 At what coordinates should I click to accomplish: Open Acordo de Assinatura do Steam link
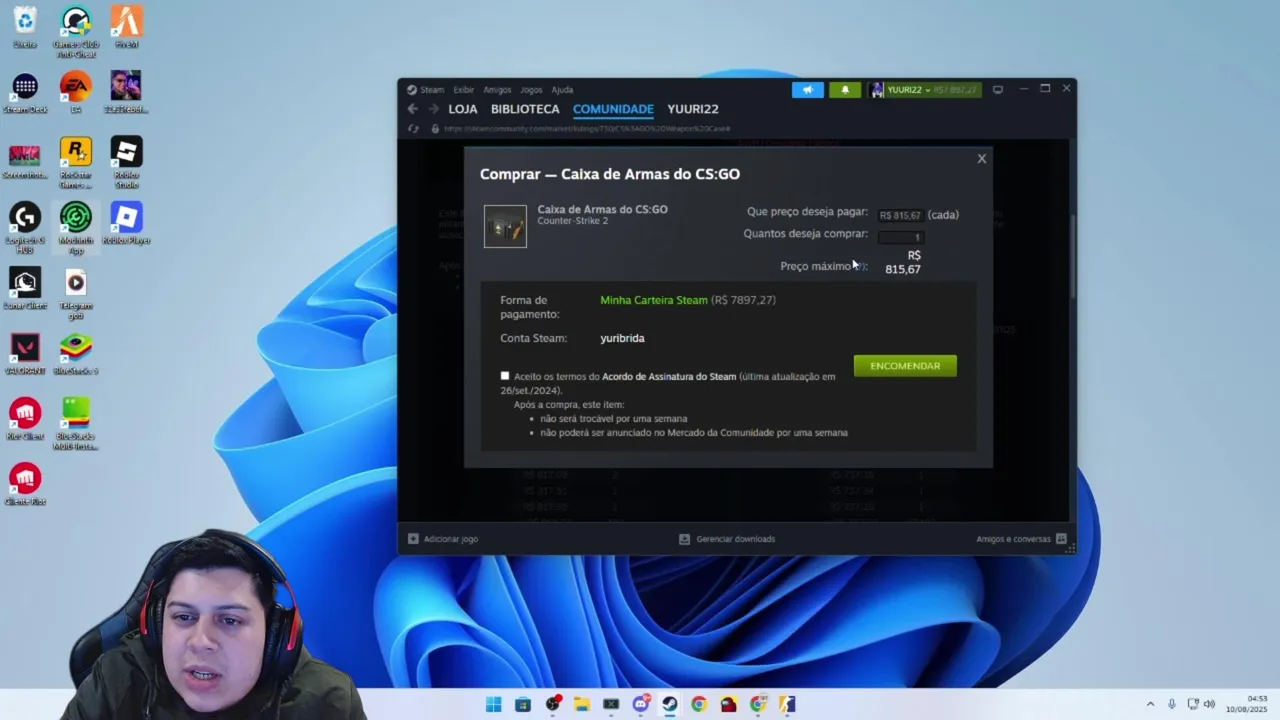[x=669, y=377]
